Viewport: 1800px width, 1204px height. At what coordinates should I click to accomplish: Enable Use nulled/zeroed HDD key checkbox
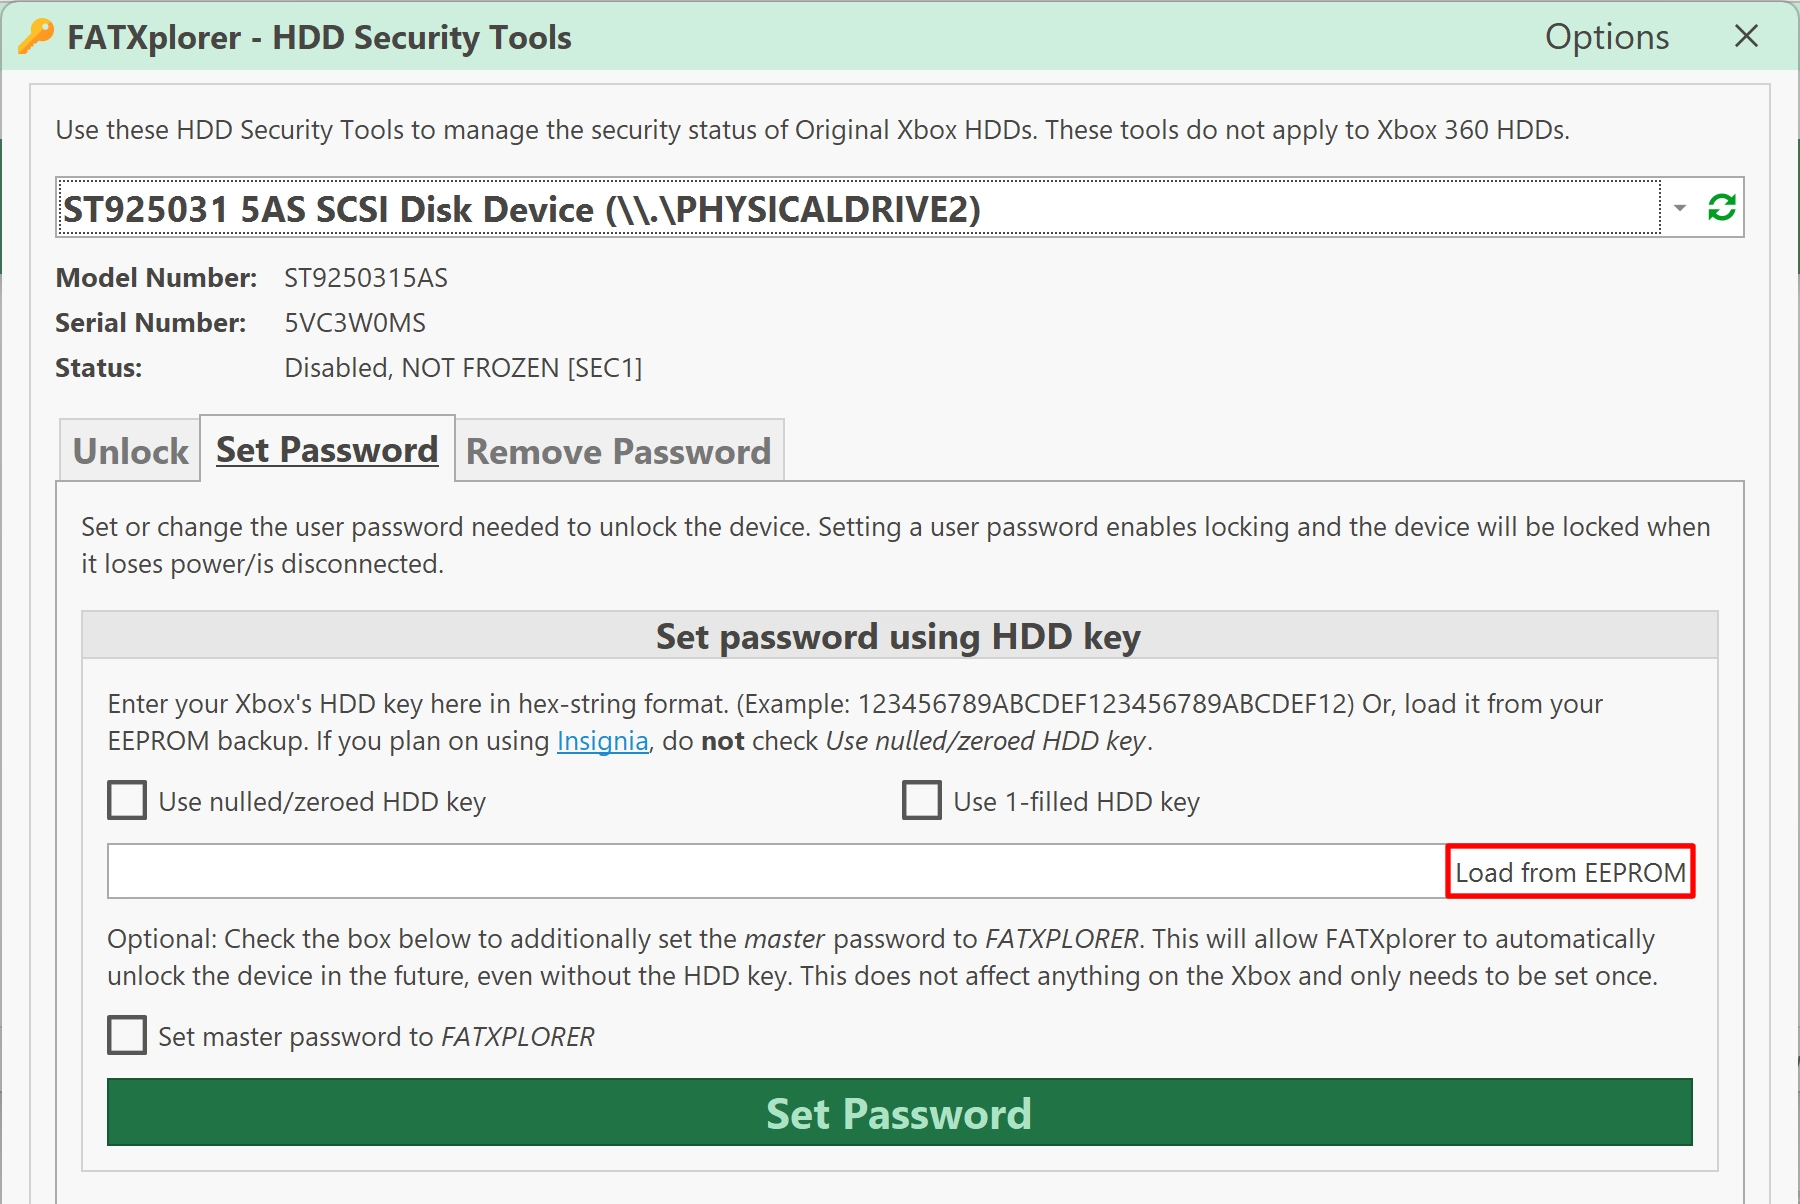(x=127, y=801)
